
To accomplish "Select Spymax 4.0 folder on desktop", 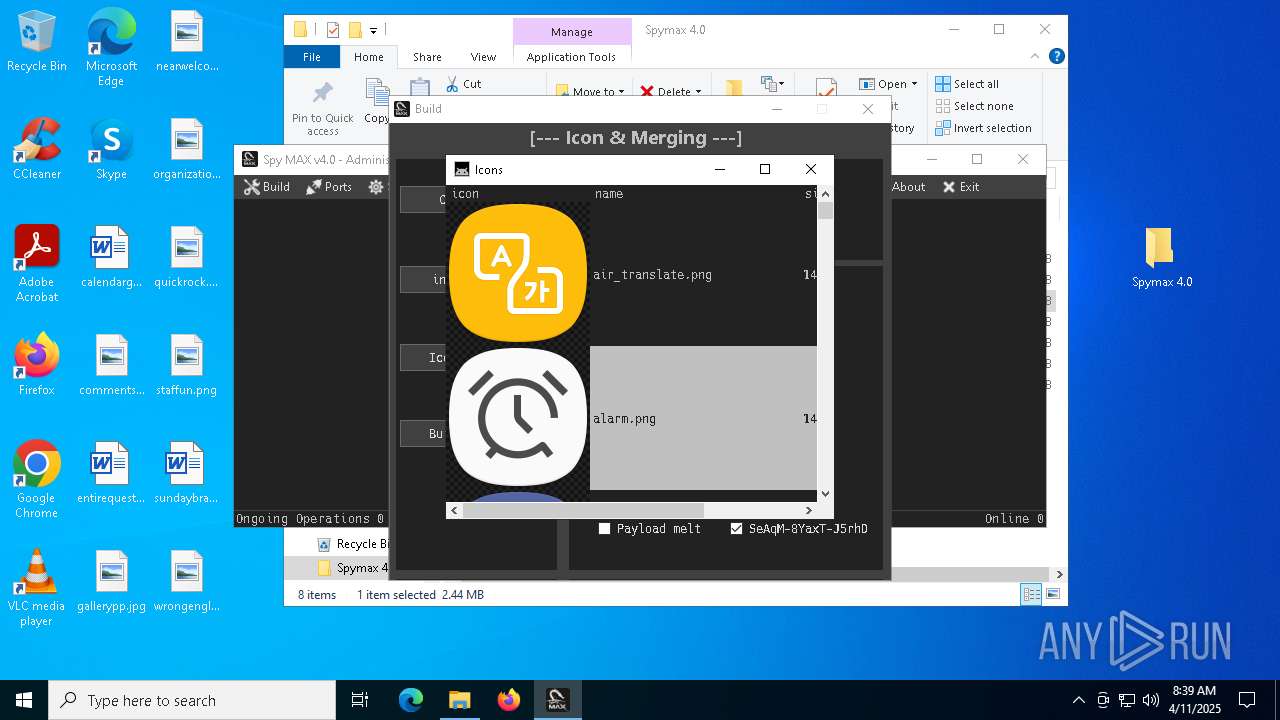I will [1162, 257].
